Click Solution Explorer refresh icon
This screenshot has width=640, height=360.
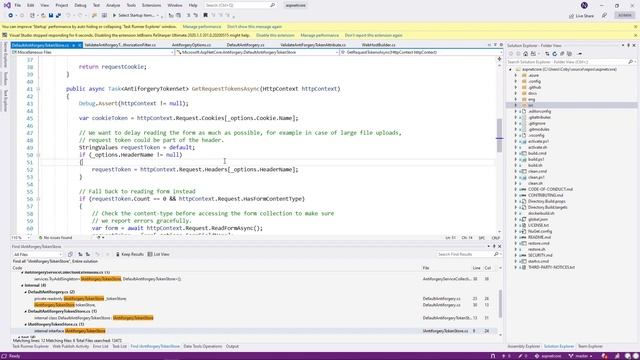click(554, 53)
